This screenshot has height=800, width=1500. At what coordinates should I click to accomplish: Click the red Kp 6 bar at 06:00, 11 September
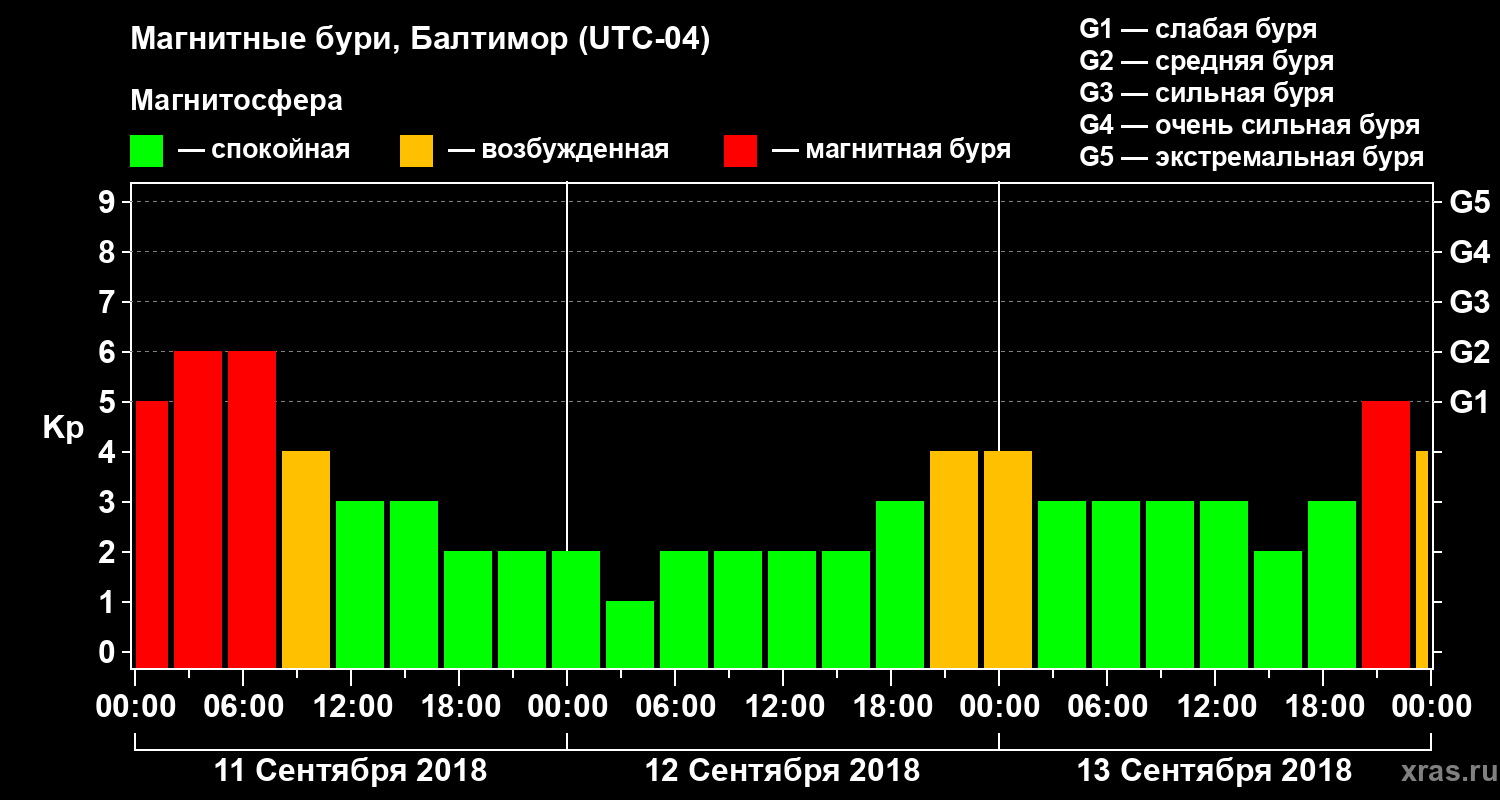pos(252,510)
